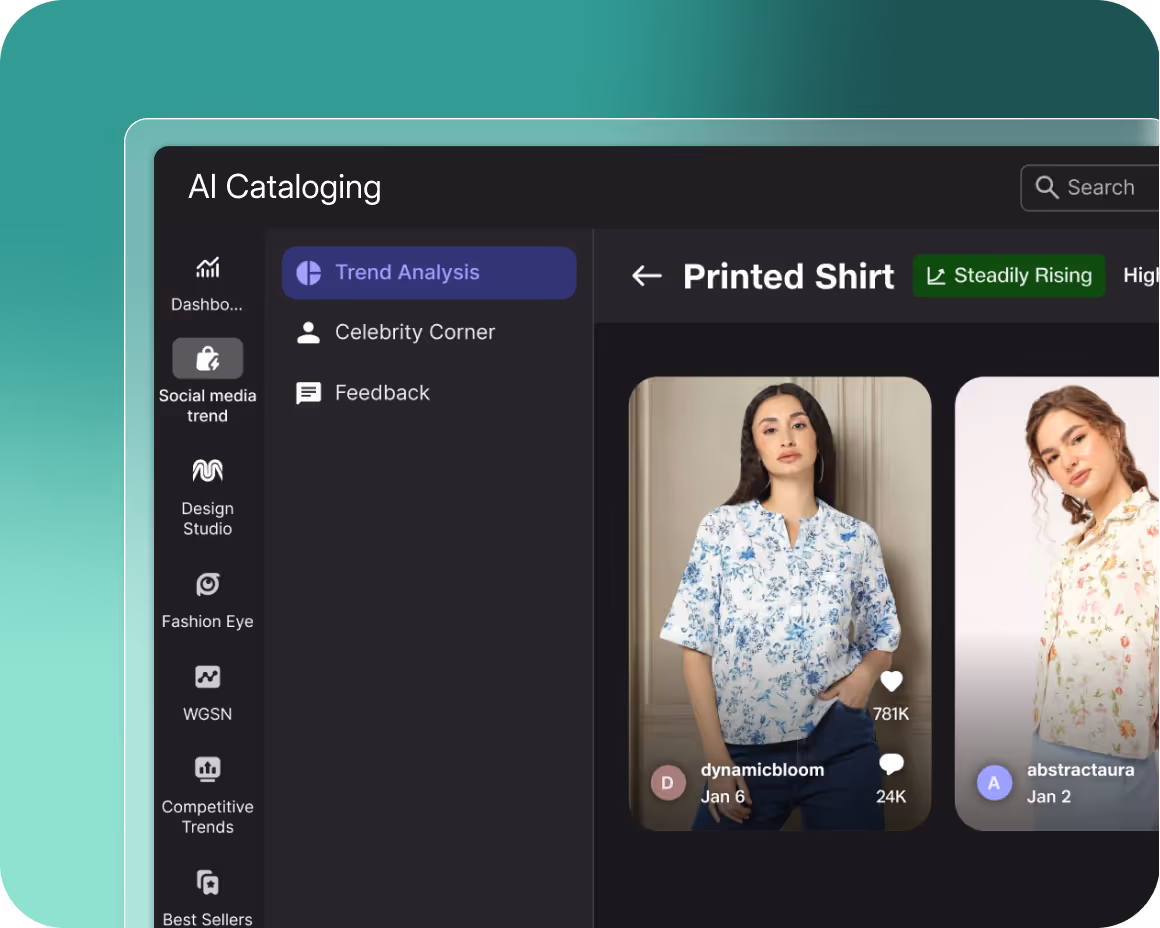1160x928 pixels.
Task: Click the Printed Shirt heading
Action: click(x=789, y=276)
